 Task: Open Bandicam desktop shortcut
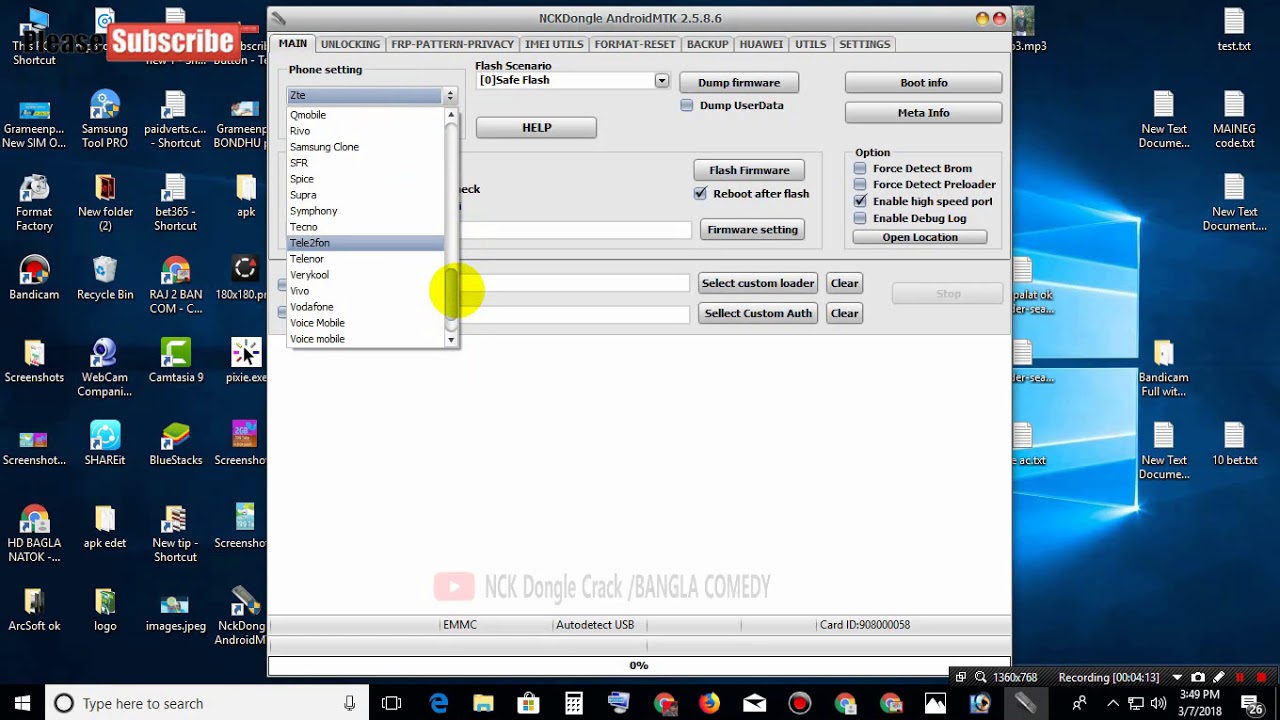[34, 278]
